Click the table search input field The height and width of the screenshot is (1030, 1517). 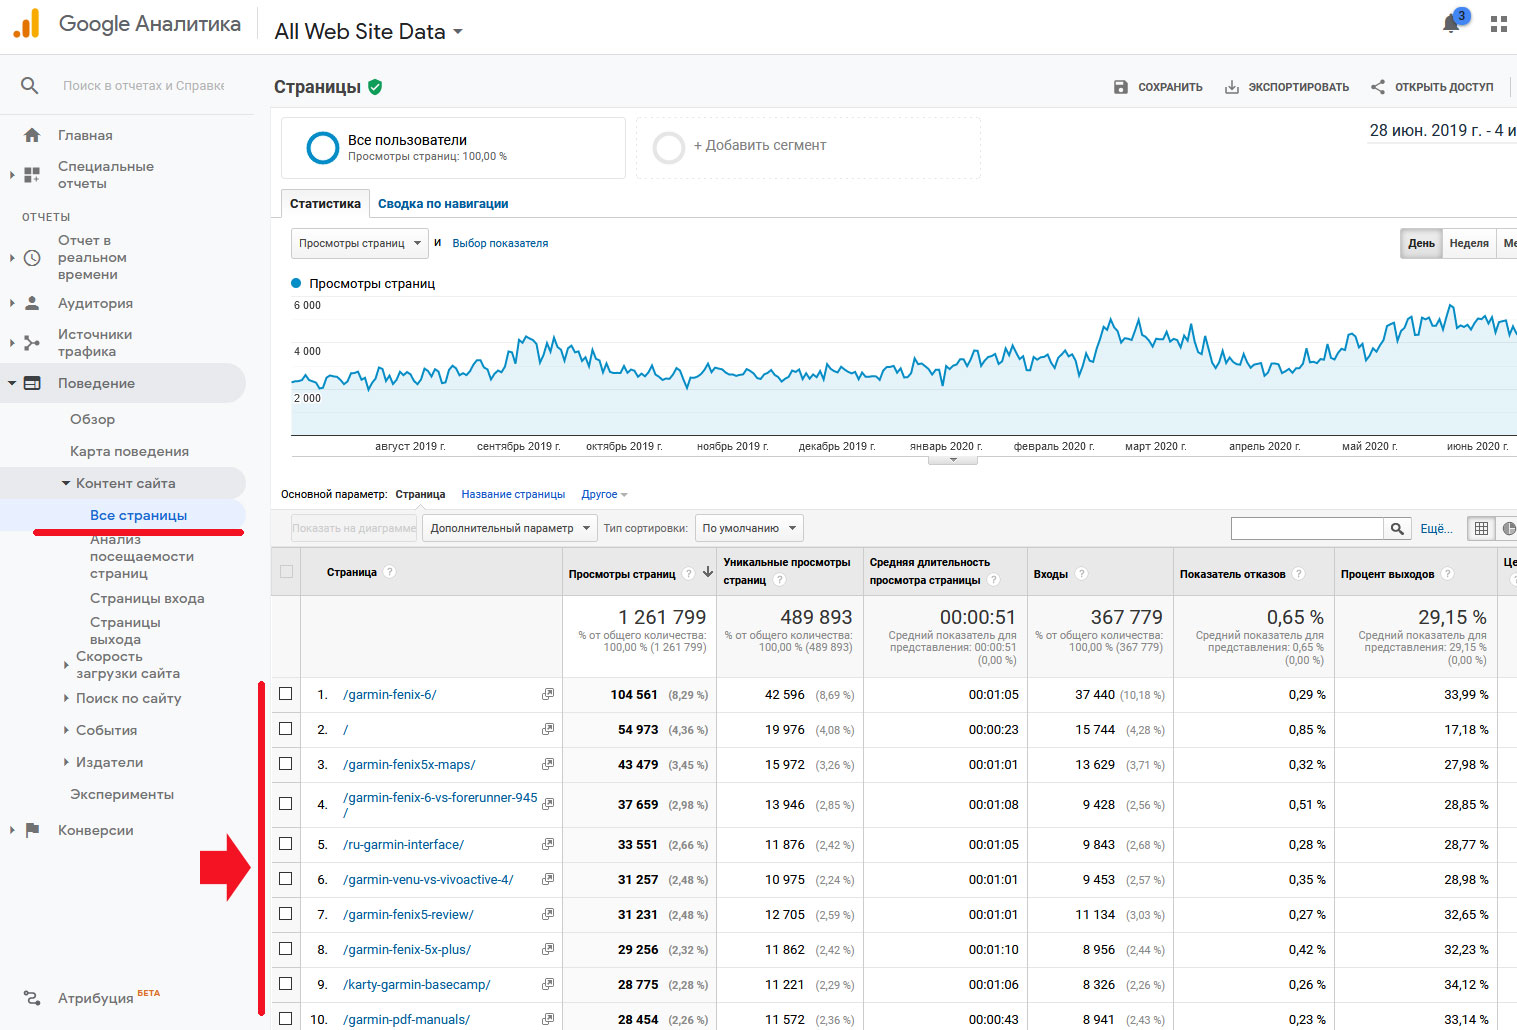pos(1307,528)
